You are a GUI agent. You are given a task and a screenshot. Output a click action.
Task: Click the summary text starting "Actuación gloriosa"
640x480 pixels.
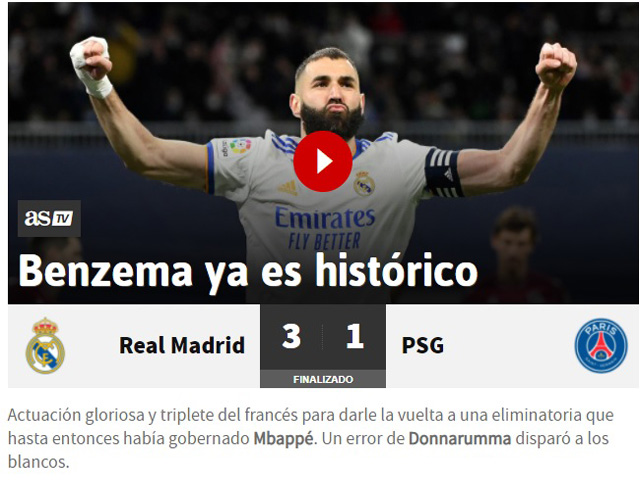[311, 438]
